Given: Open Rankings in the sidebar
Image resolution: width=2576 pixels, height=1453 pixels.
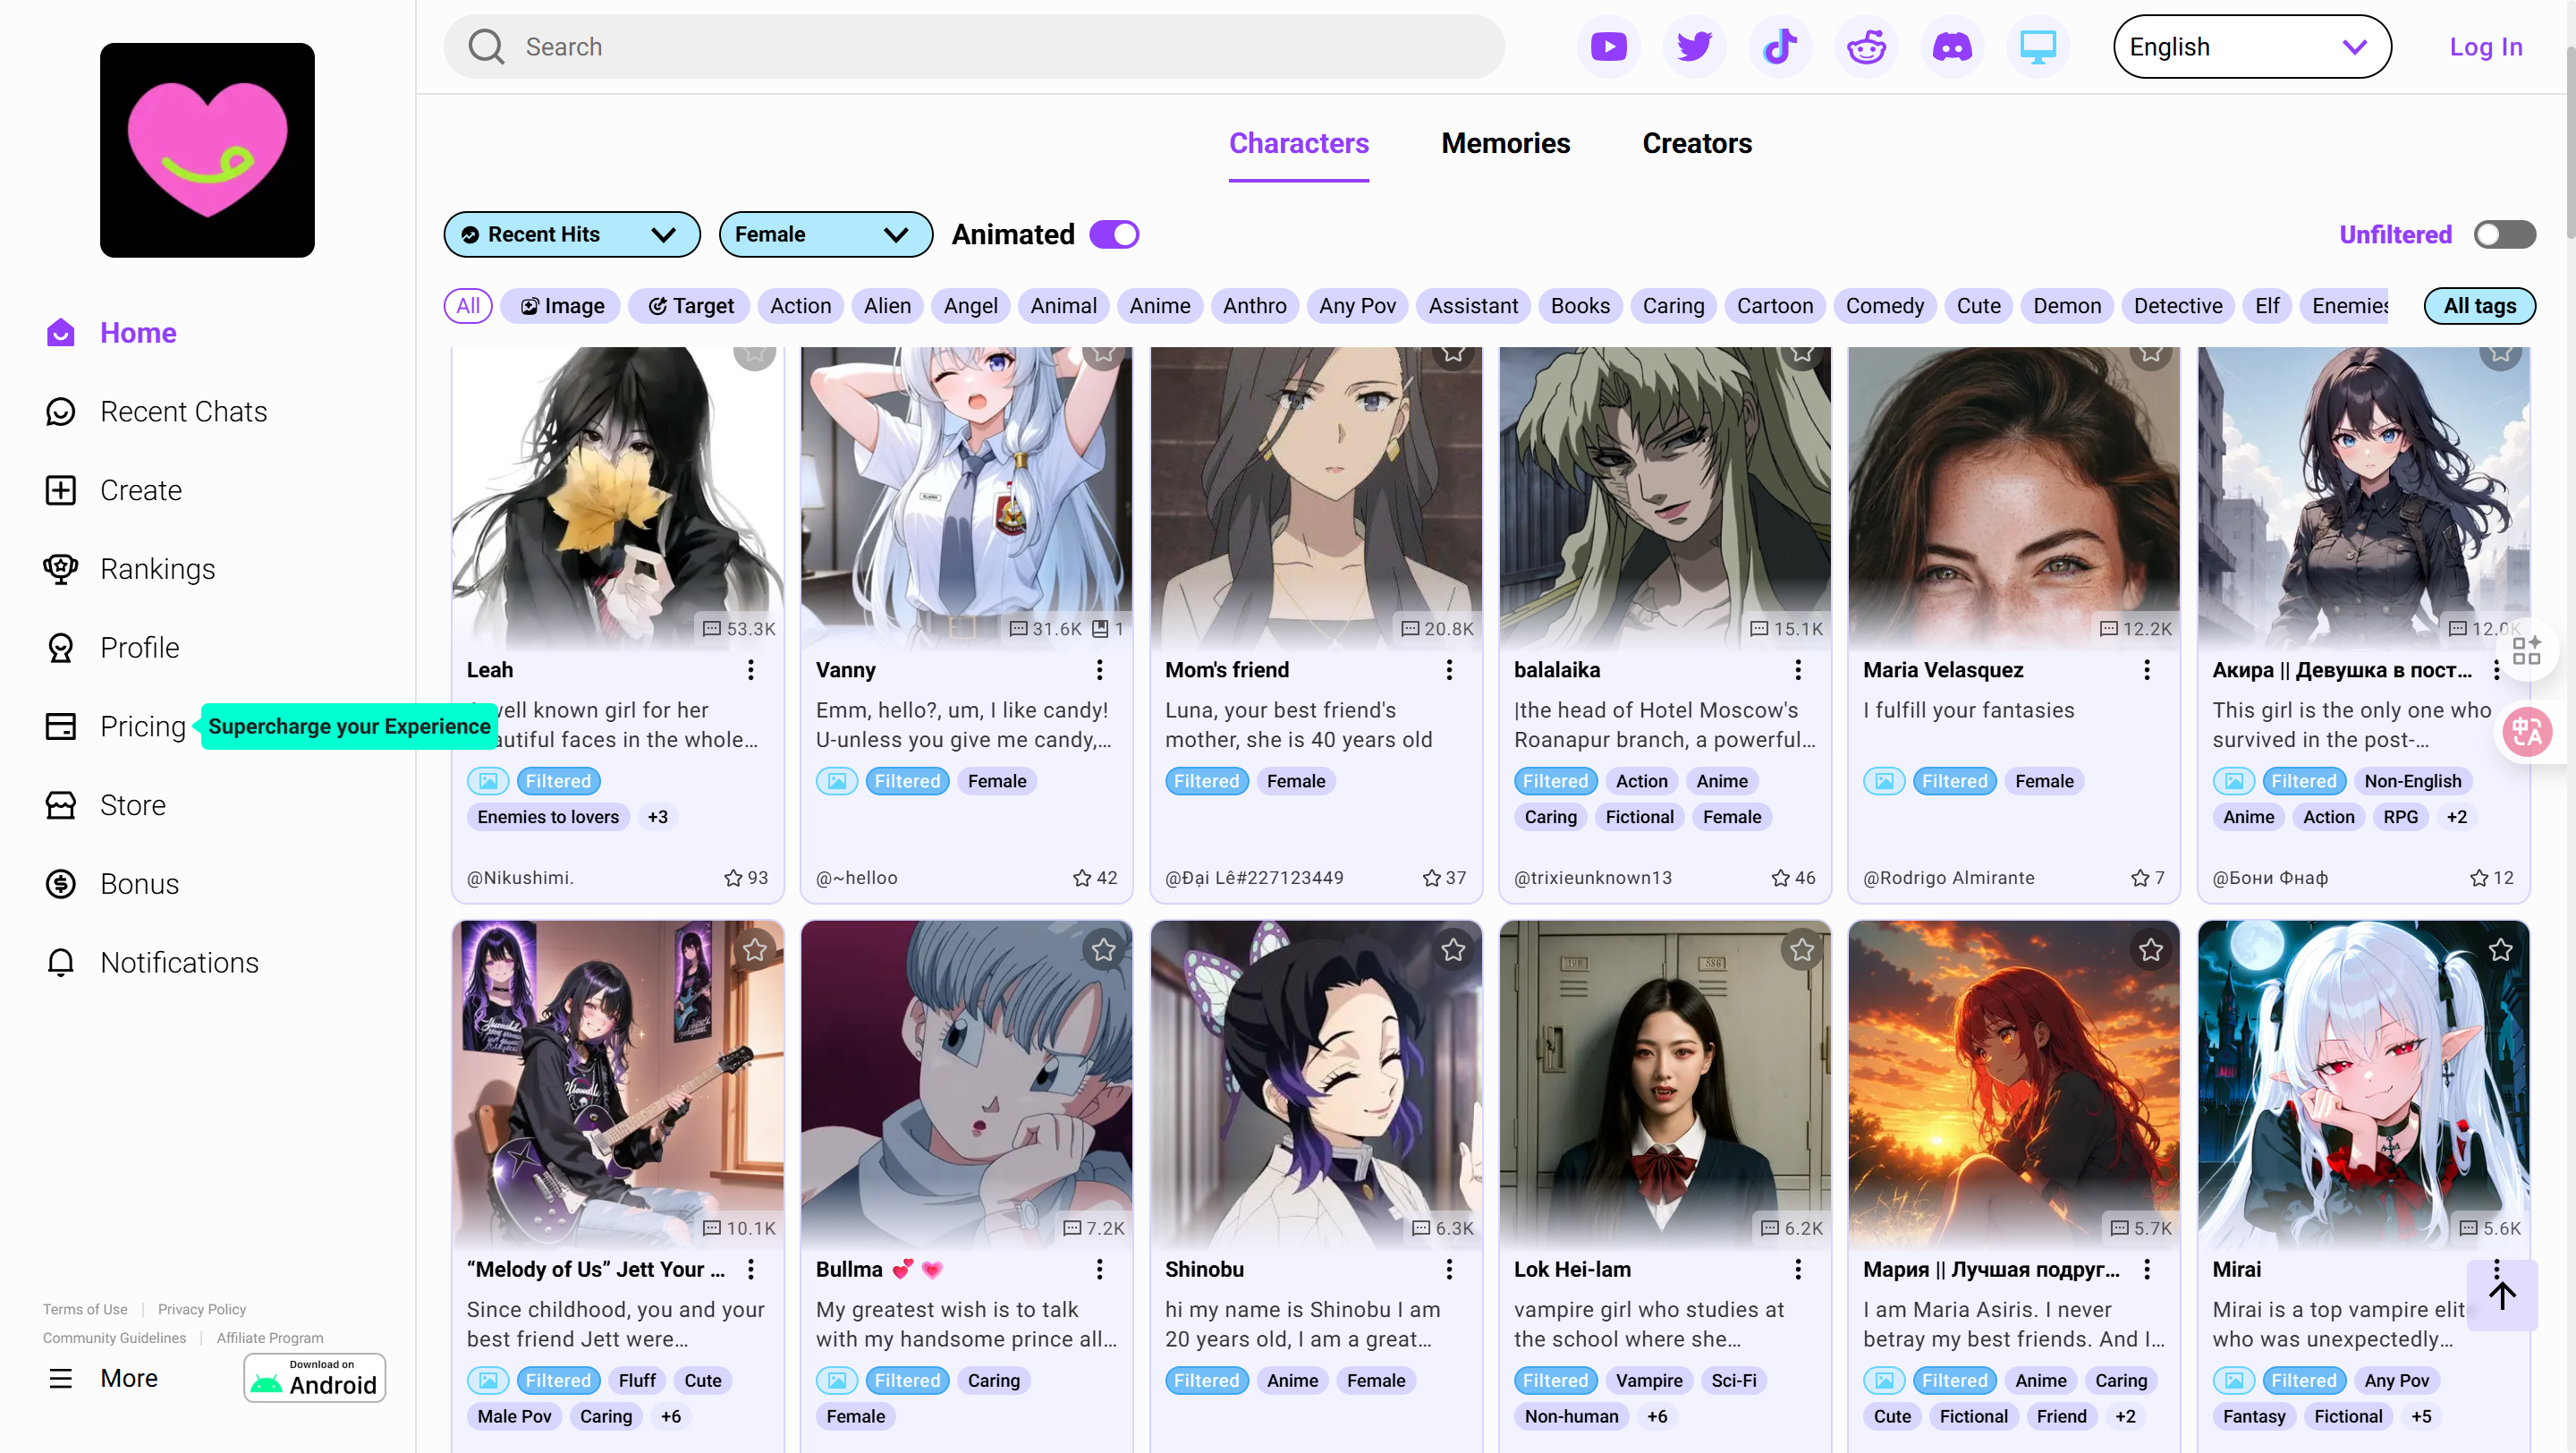Looking at the screenshot, I should [157, 569].
